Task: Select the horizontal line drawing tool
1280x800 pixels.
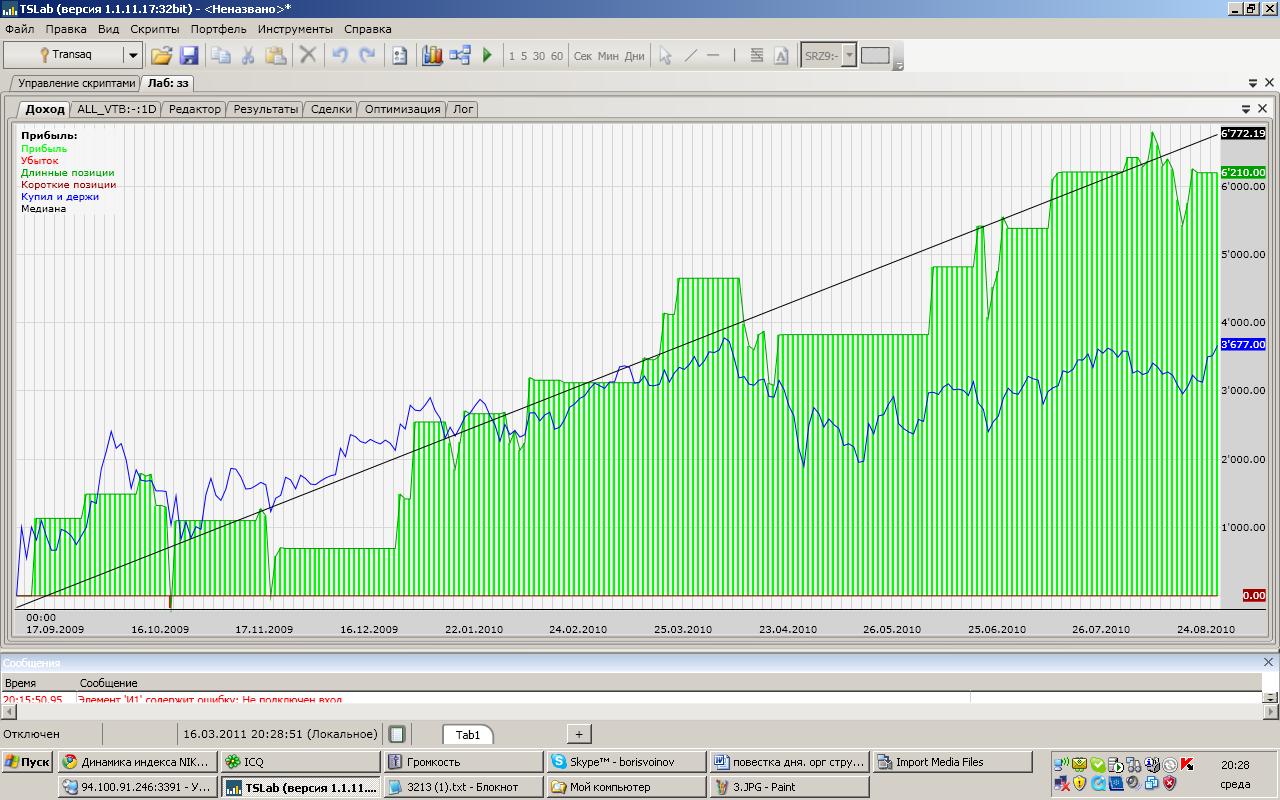Action: pyautogui.click(x=713, y=56)
